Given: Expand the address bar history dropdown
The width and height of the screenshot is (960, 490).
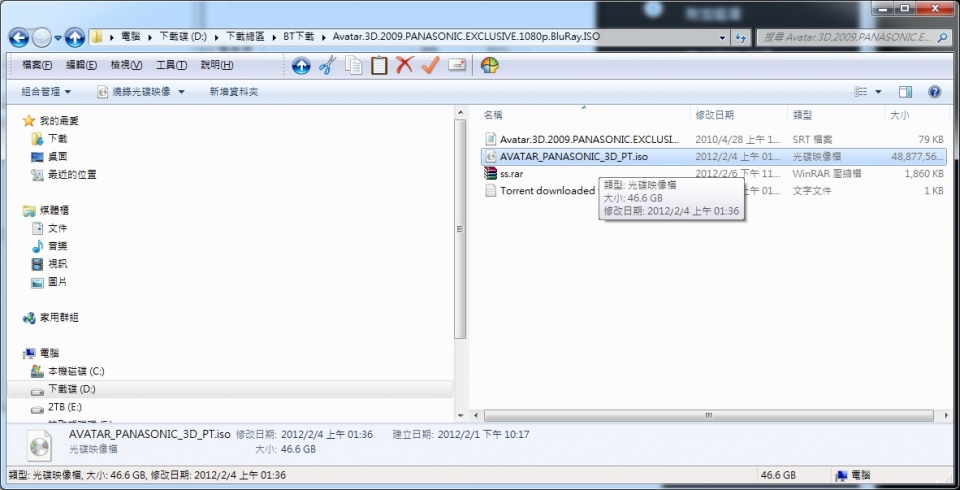Looking at the screenshot, I should tap(723, 37).
